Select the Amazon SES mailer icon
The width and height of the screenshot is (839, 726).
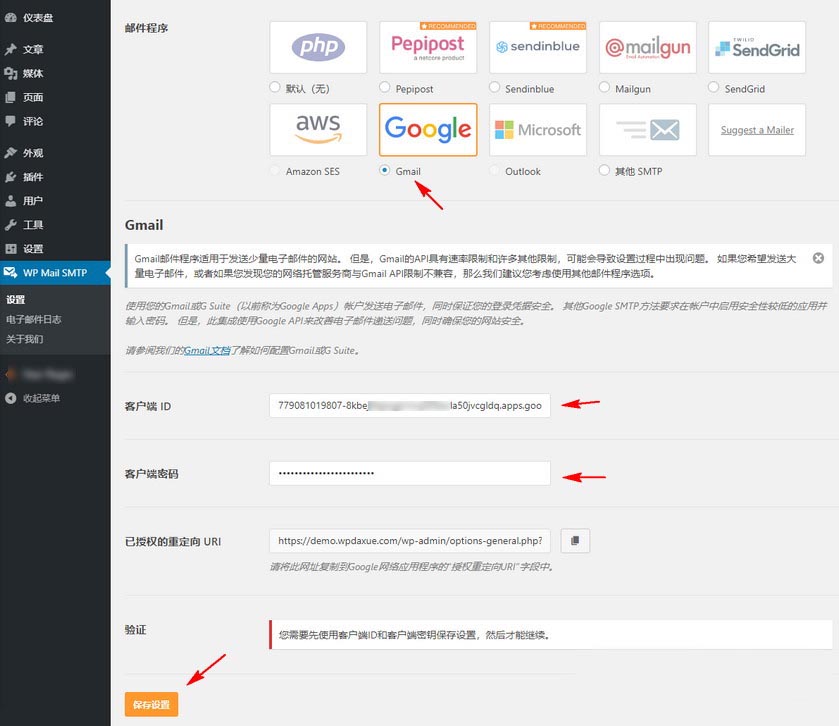[x=318, y=130]
